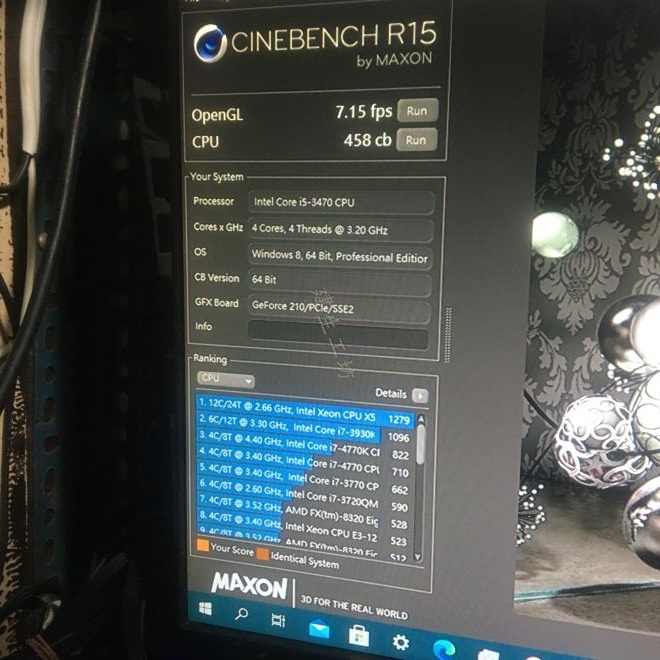Open the CPU ranking type dropdown
This screenshot has height=660, width=660.
click(x=226, y=379)
